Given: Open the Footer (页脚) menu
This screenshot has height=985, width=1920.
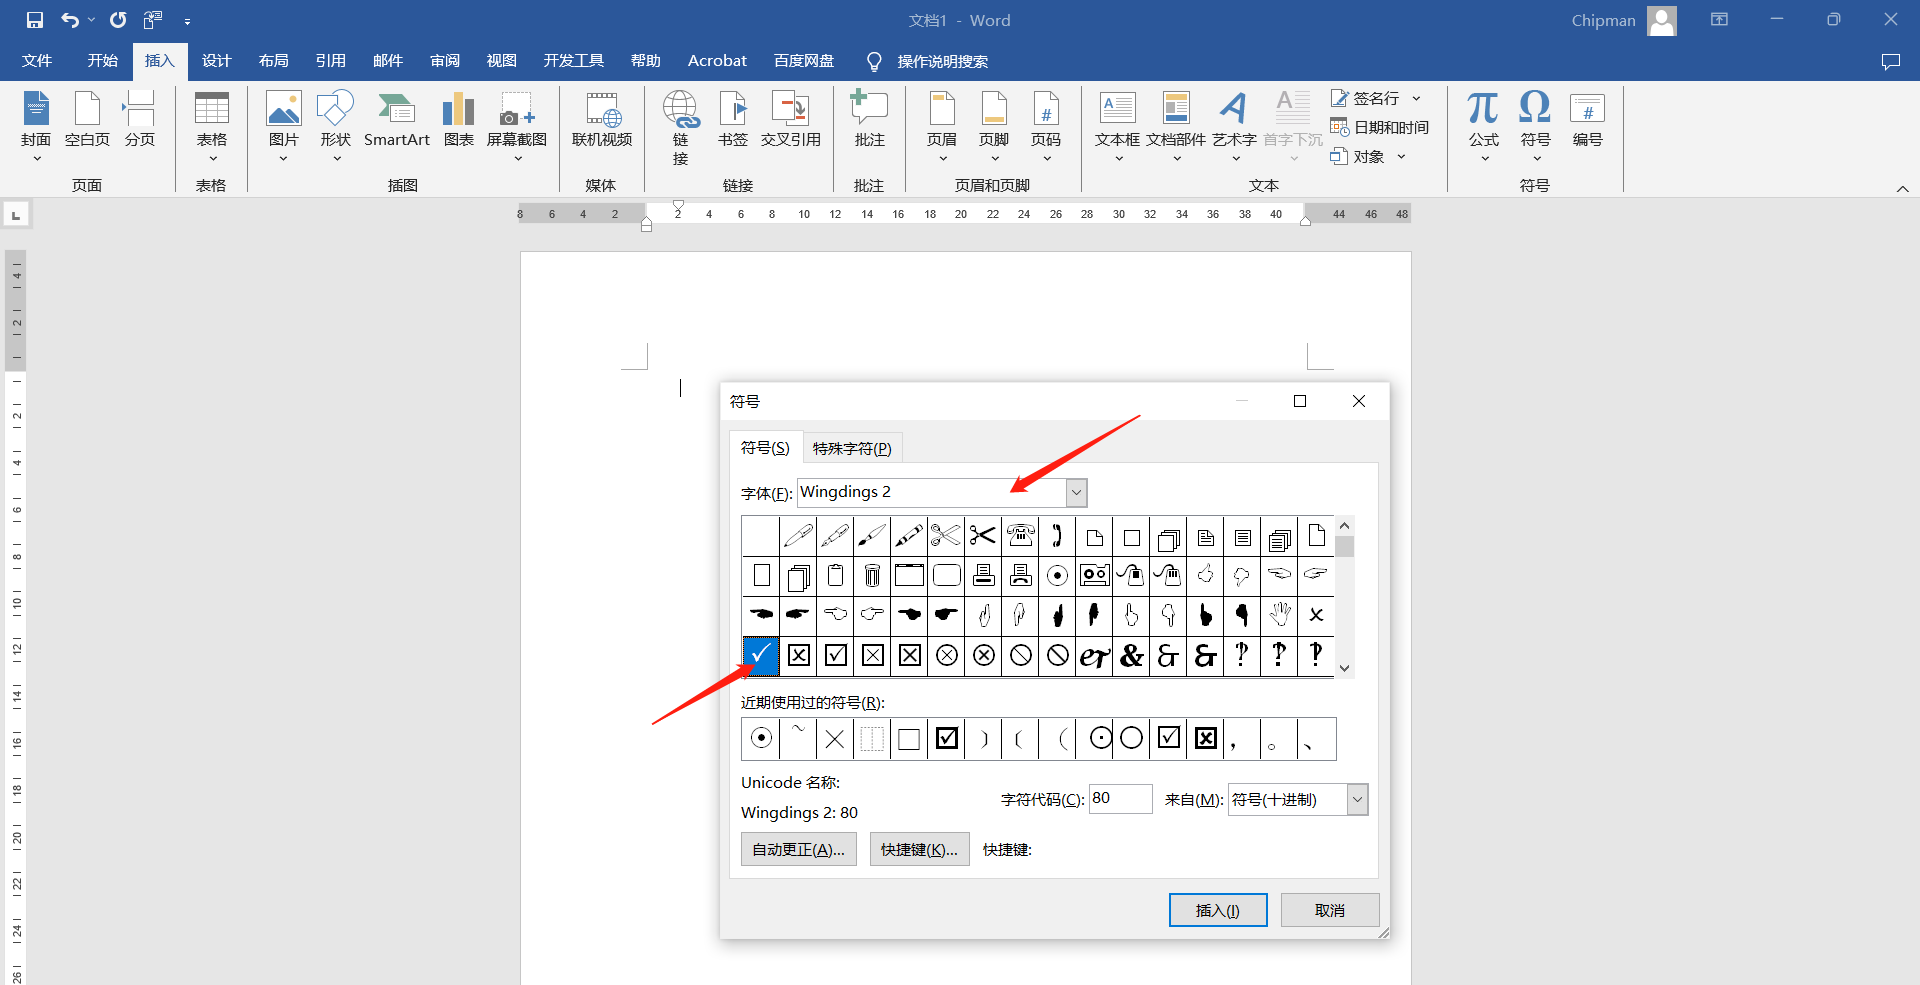Looking at the screenshot, I should 994,127.
